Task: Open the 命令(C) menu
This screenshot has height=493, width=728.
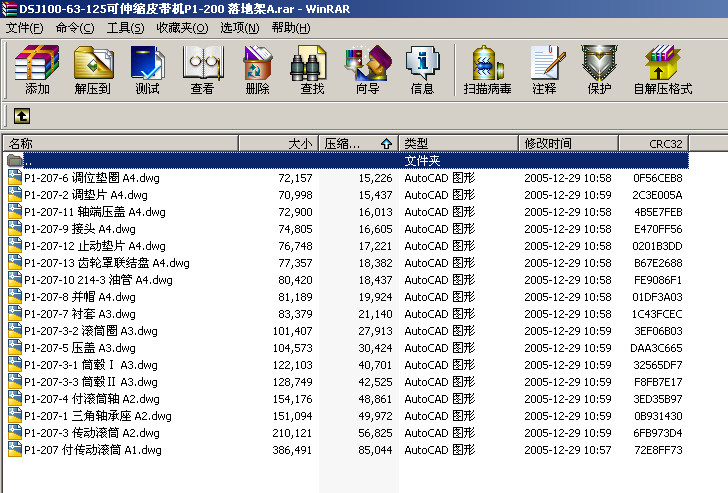Action: click(75, 28)
